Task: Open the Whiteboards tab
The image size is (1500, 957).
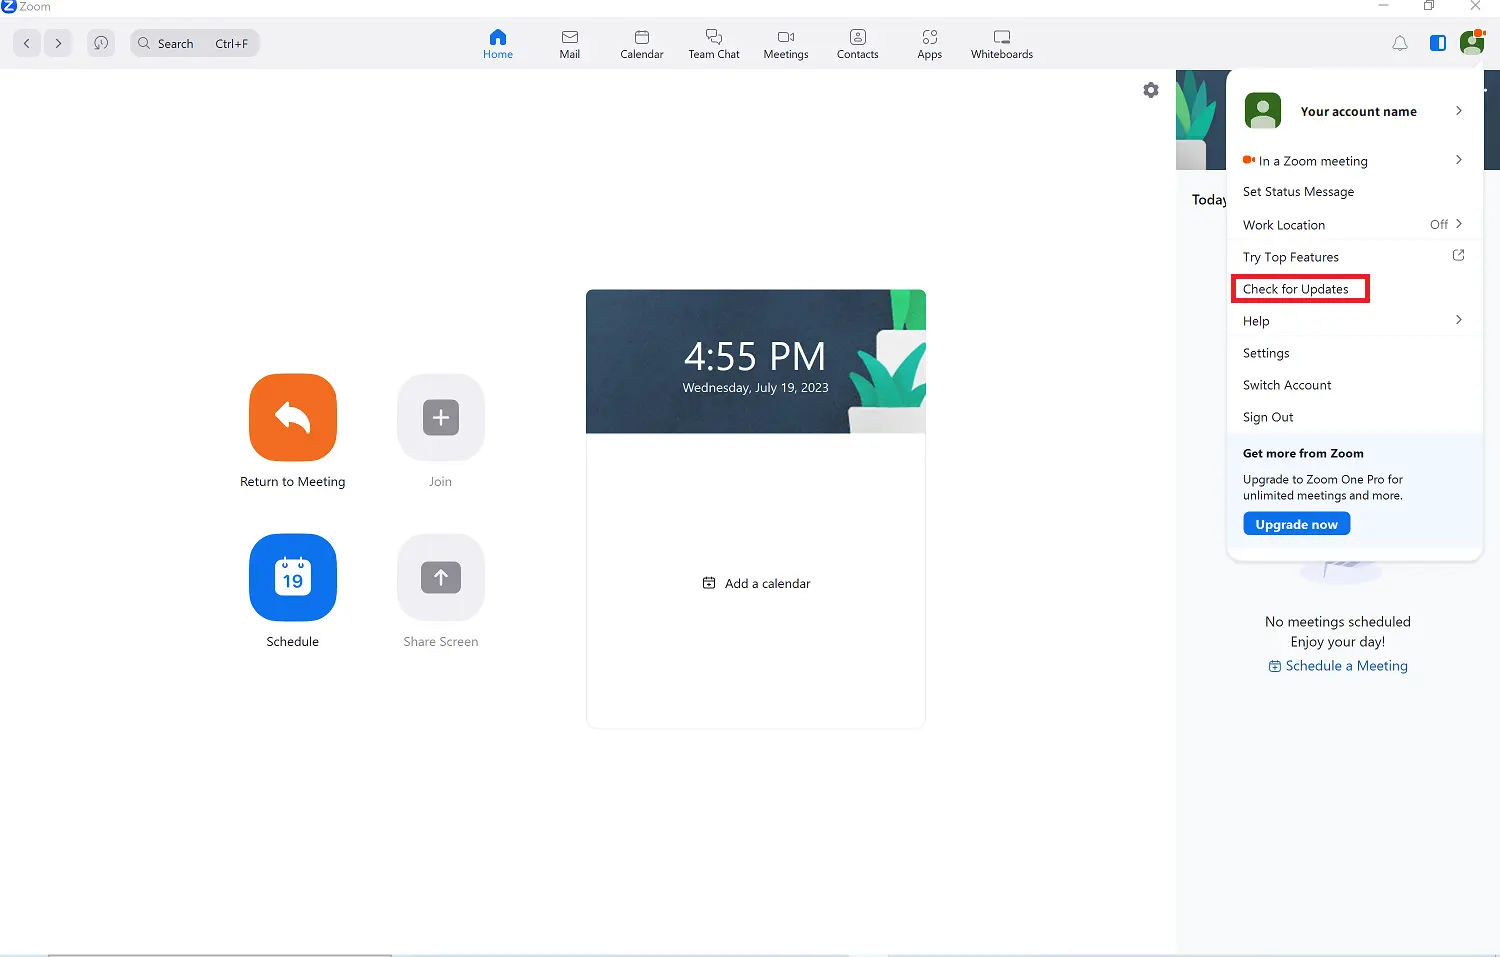Action: click(1002, 44)
